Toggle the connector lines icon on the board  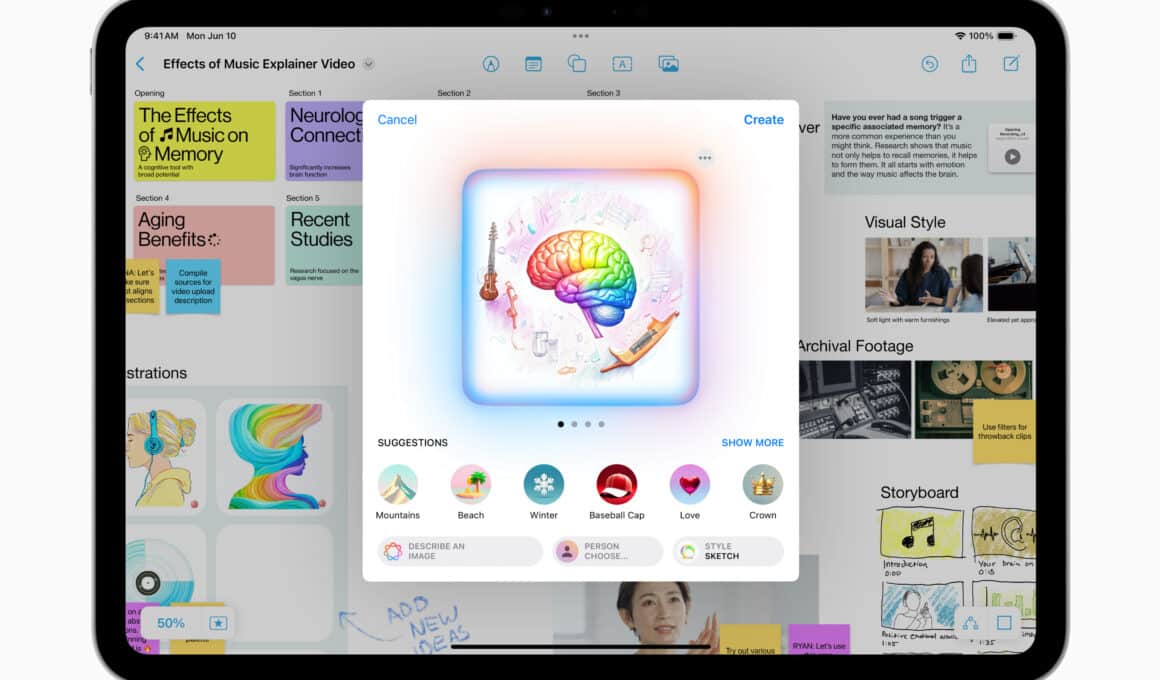coord(971,623)
